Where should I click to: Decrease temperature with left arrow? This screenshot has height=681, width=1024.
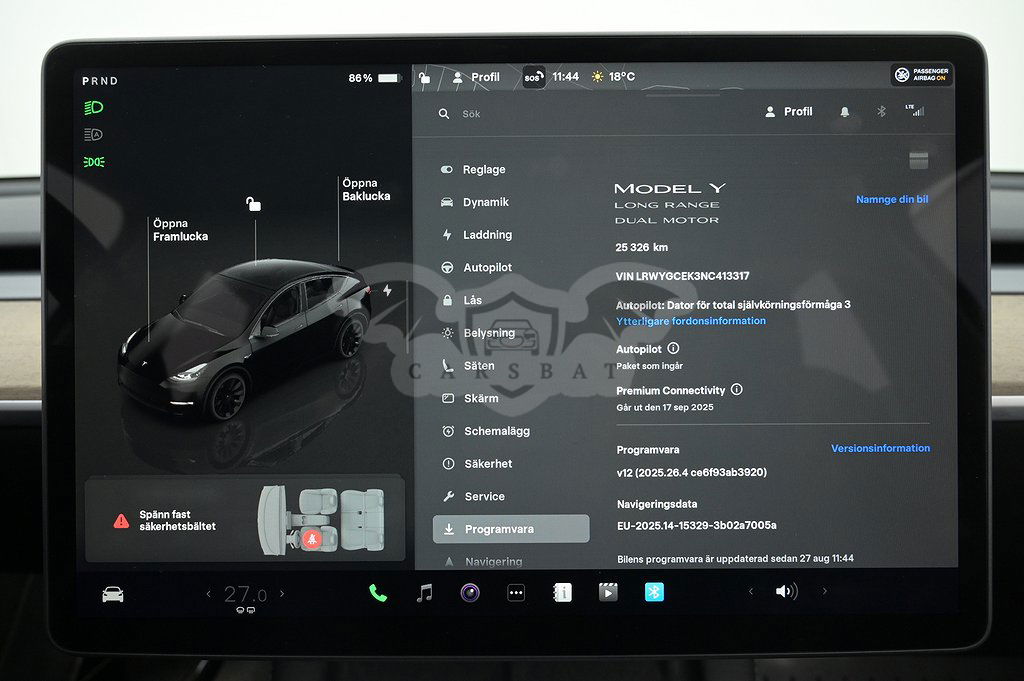209,594
